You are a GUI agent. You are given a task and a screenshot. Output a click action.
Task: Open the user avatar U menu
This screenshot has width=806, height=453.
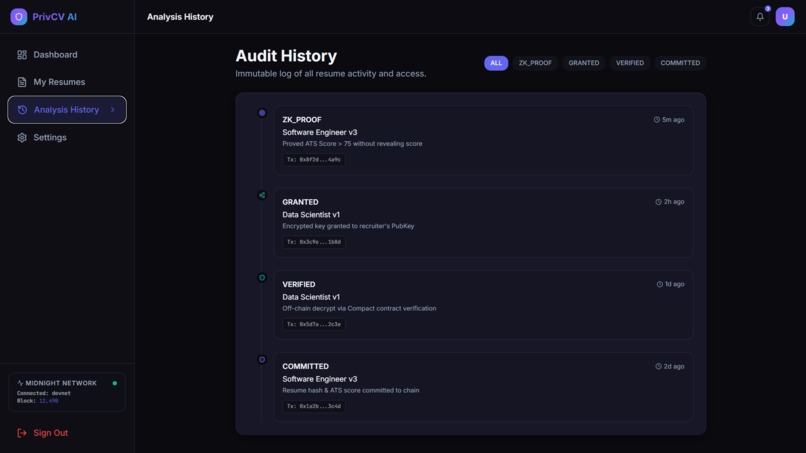pyautogui.click(x=785, y=16)
